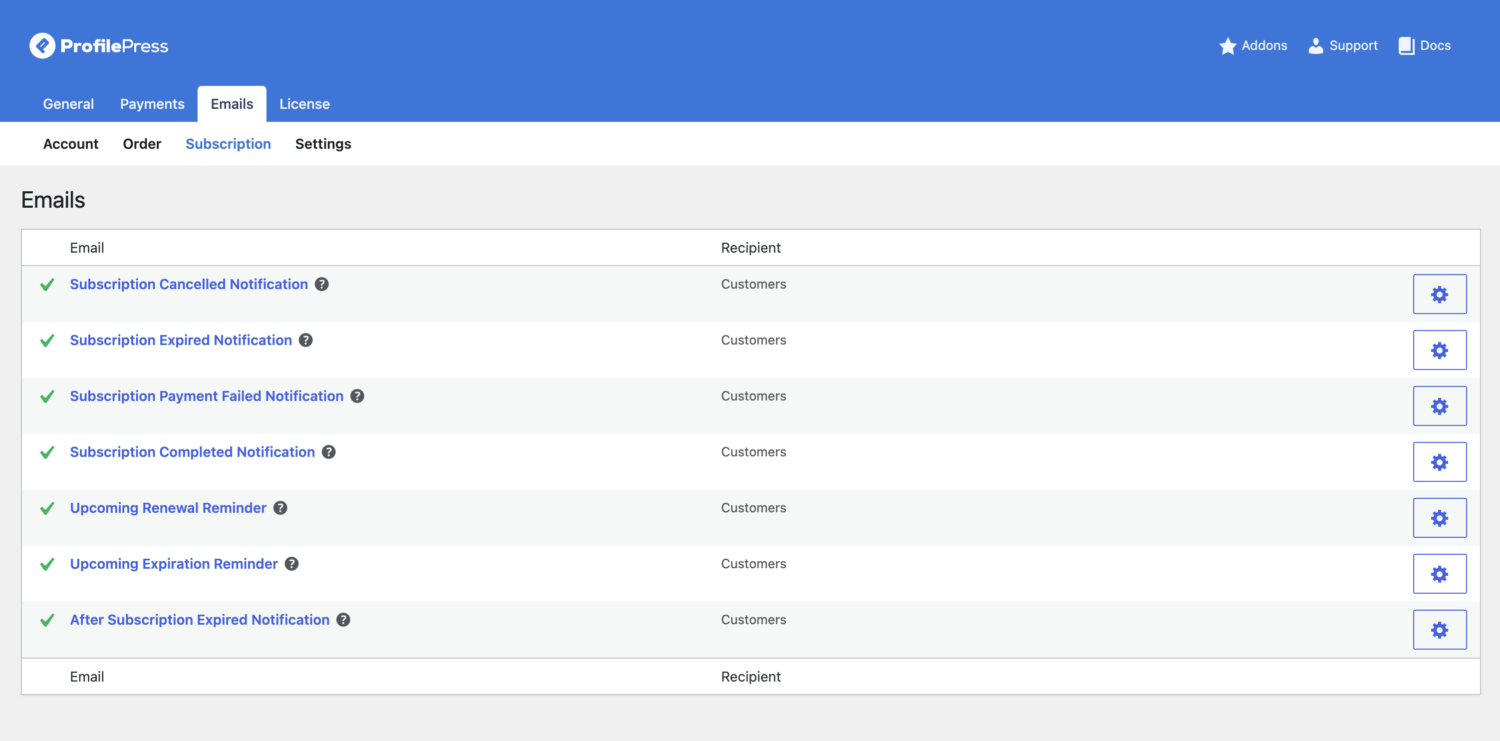Open the Account email sub-tab
1500x741 pixels.
pyautogui.click(x=71, y=144)
